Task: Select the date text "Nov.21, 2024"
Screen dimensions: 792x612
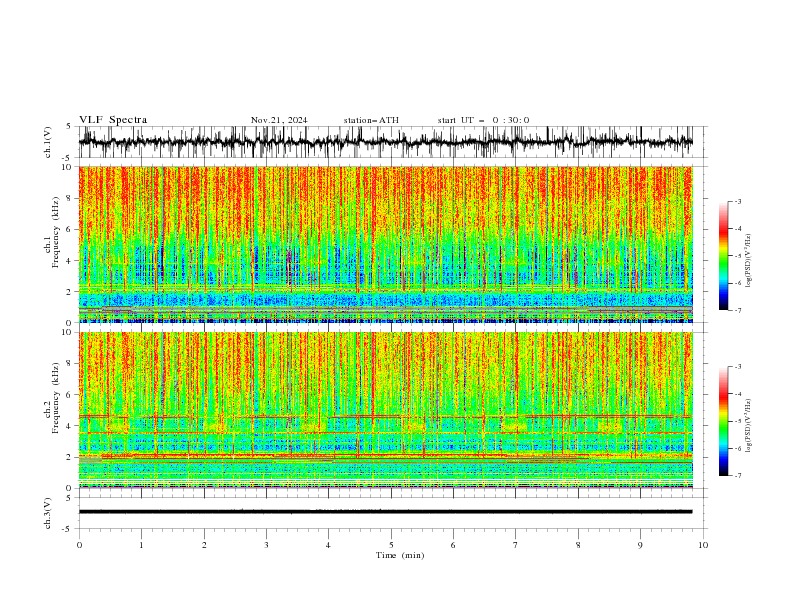Action: click(x=279, y=120)
